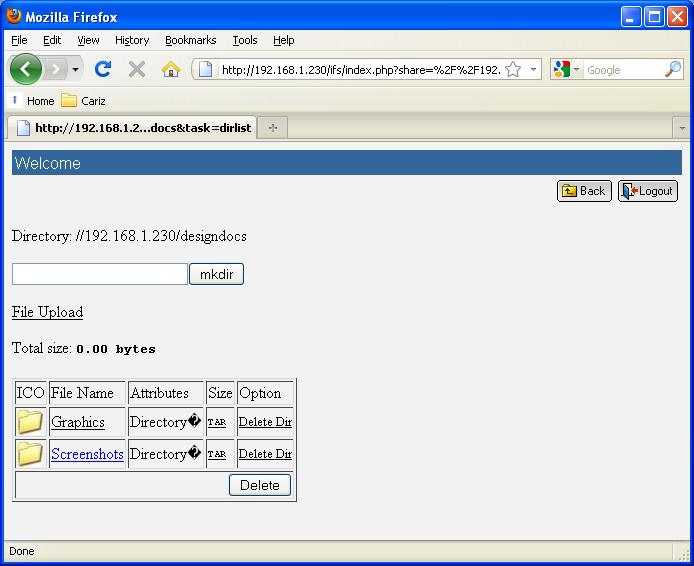Open the Graphics directory link
Screen dimensions: 694x566
point(78,422)
